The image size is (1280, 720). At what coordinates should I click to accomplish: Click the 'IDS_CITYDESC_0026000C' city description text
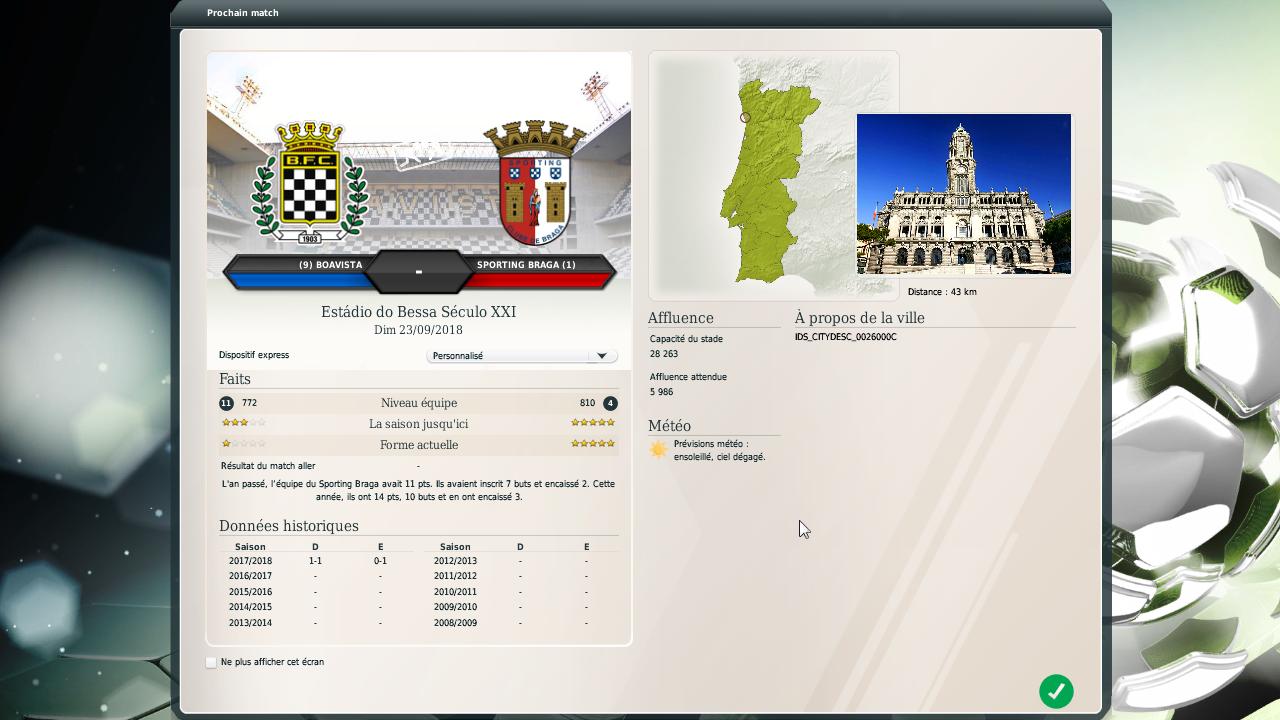(x=846, y=337)
